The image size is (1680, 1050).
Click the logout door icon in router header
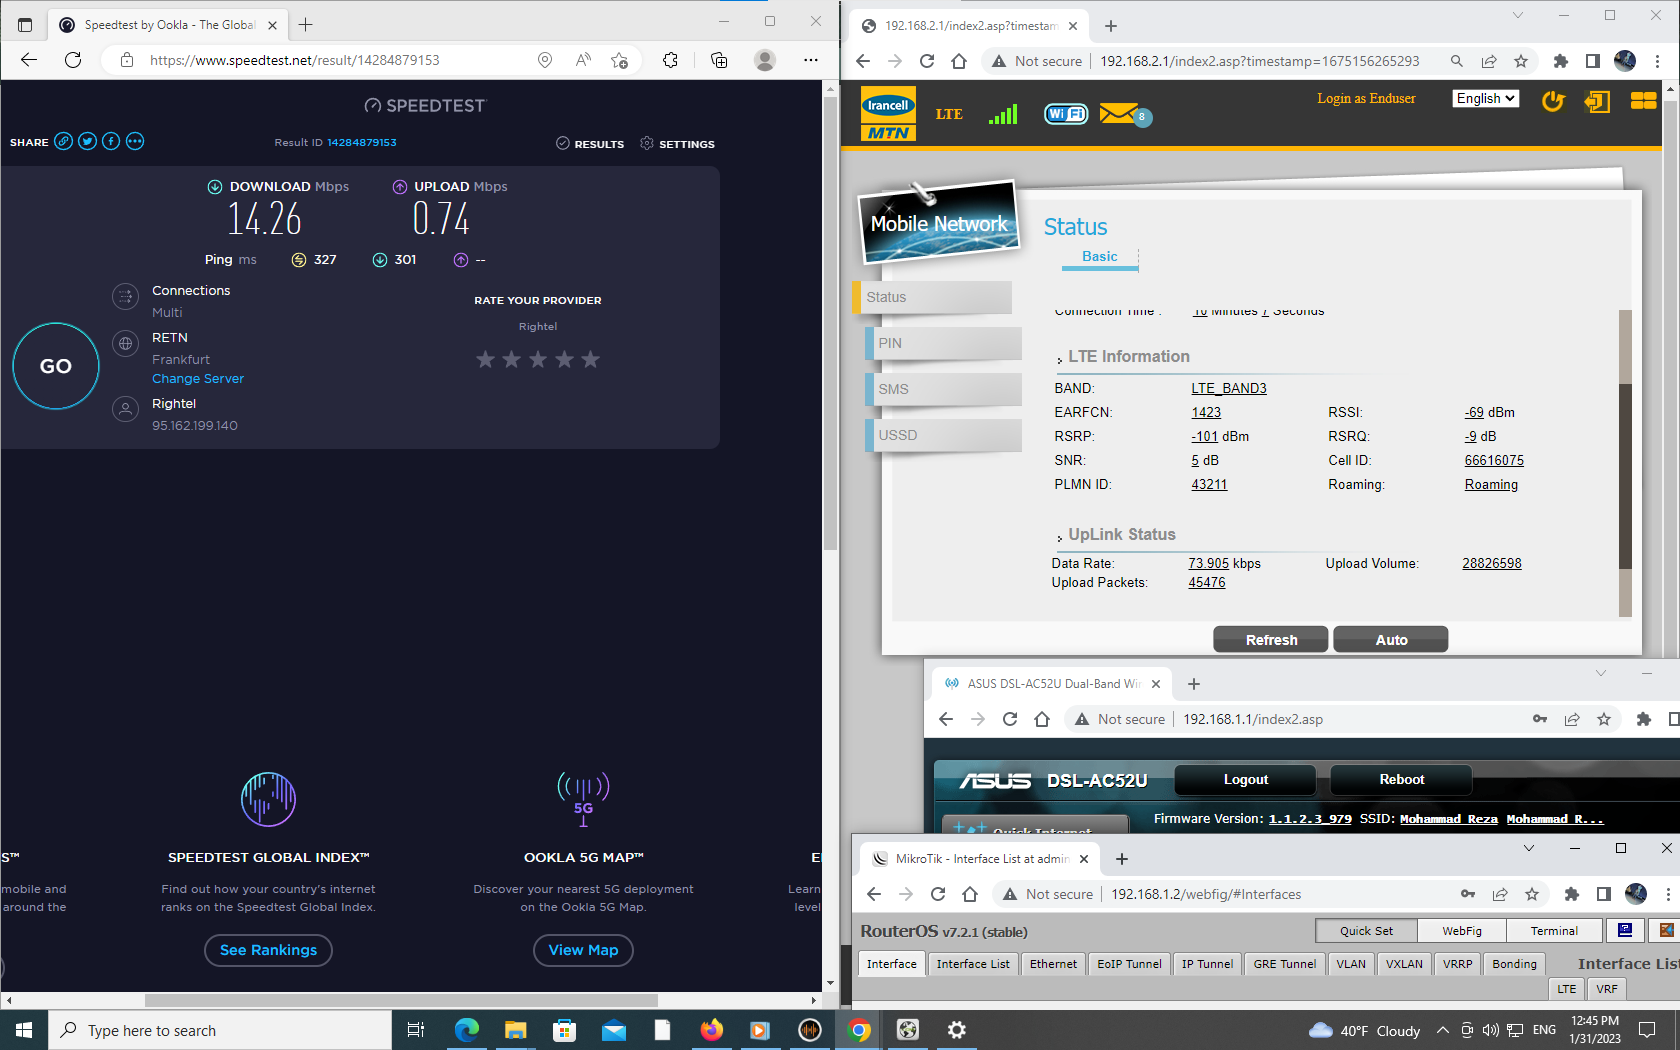[x=1597, y=101]
